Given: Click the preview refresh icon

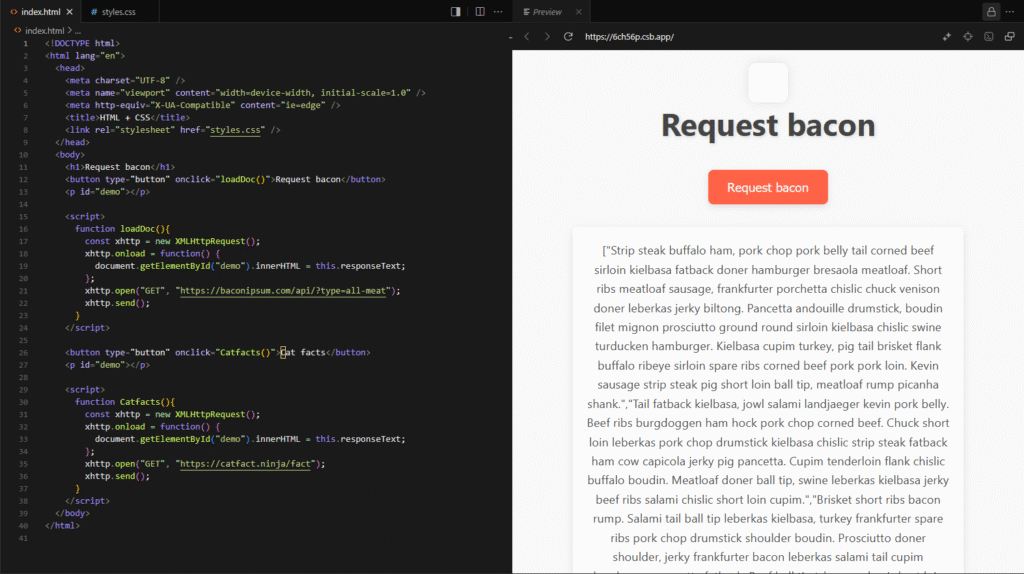Looking at the screenshot, I should [x=568, y=37].
